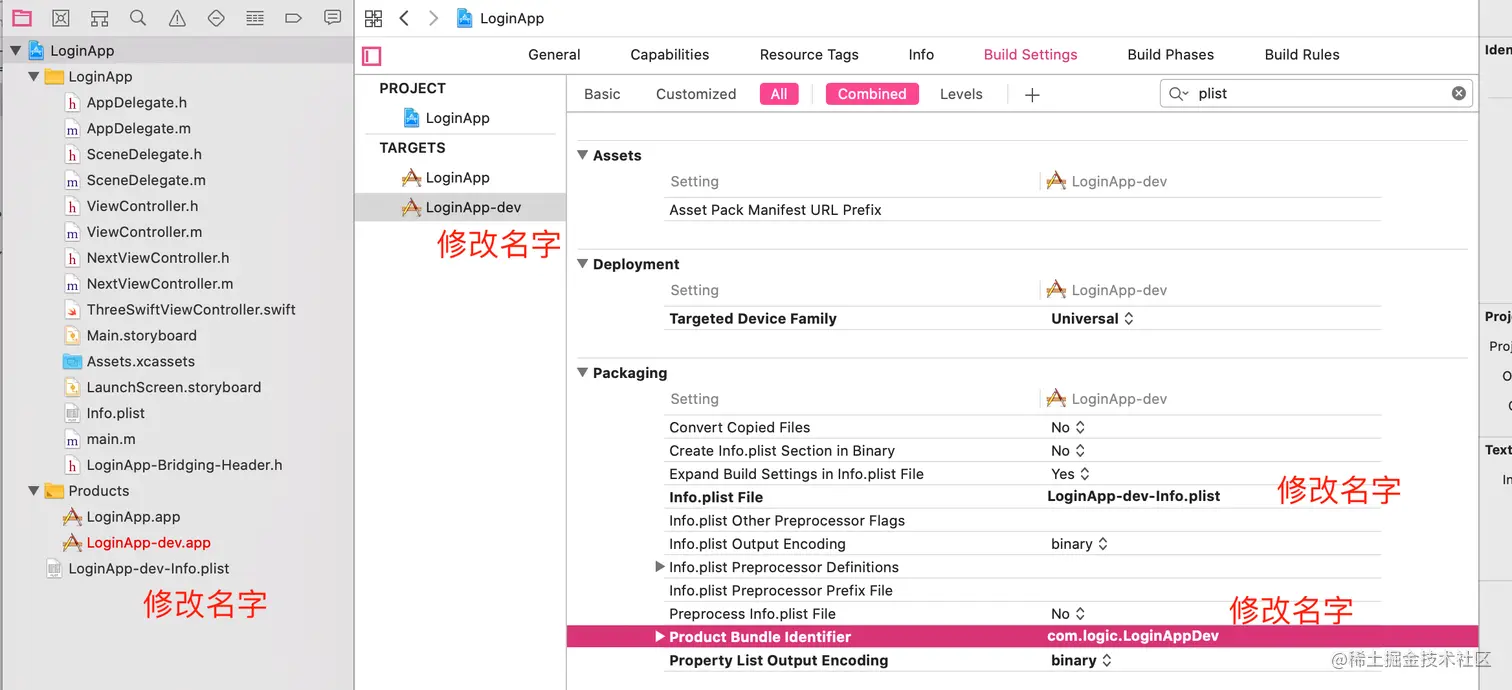Open the Project navigator folder icon
The image size is (1512, 690).
[21, 18]
